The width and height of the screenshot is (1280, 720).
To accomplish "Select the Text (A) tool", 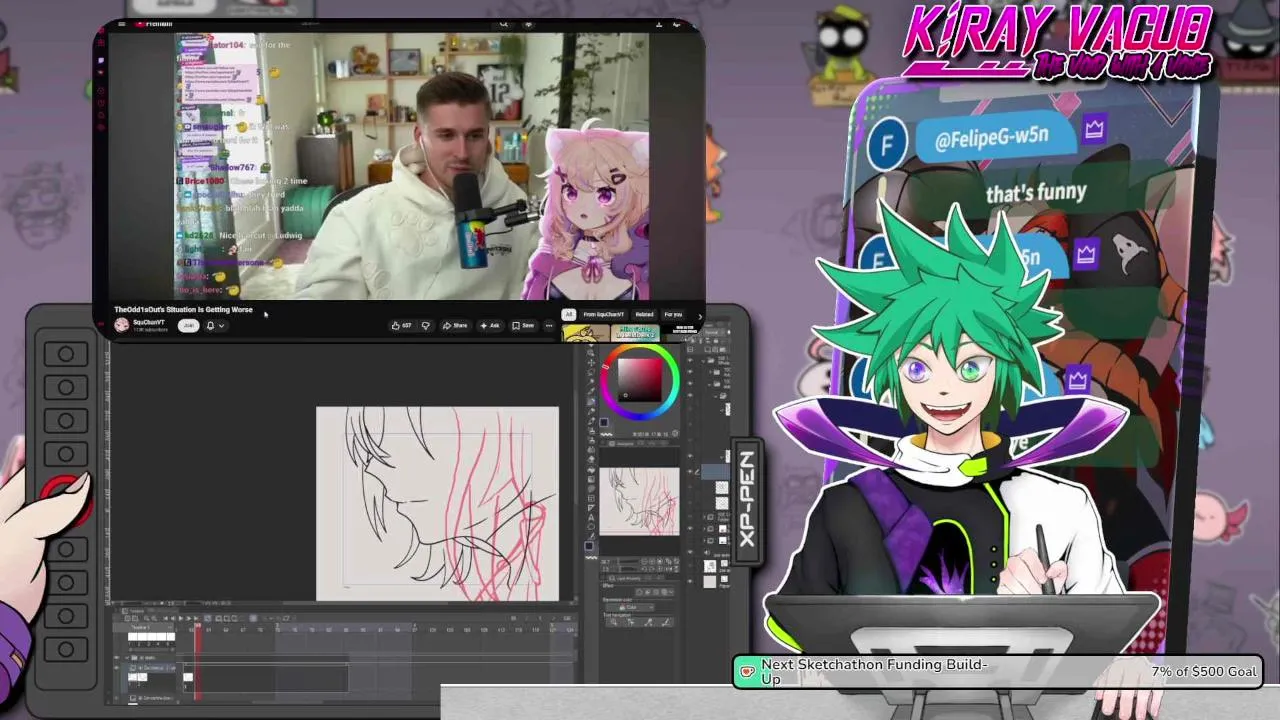I will point(591,518).
